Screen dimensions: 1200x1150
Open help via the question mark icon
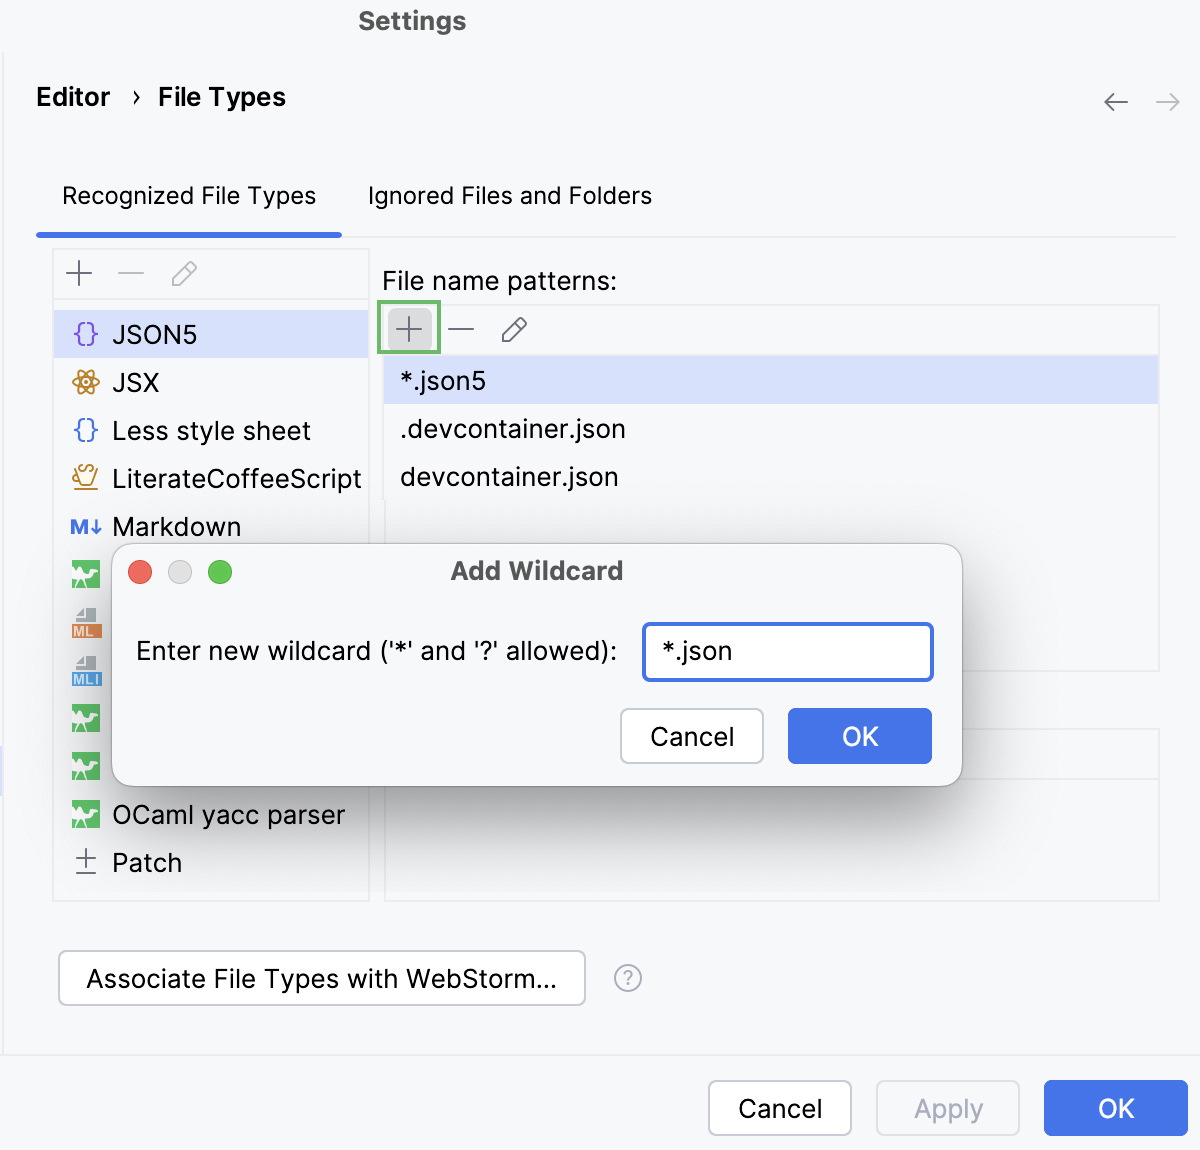(628, 978)
